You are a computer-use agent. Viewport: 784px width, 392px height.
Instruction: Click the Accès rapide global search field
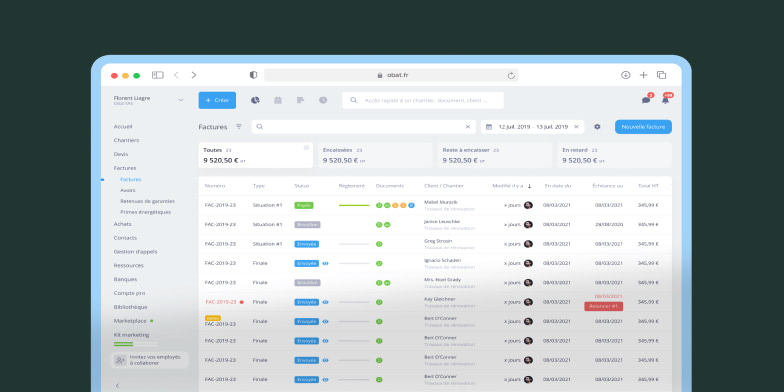pos(423,100)
